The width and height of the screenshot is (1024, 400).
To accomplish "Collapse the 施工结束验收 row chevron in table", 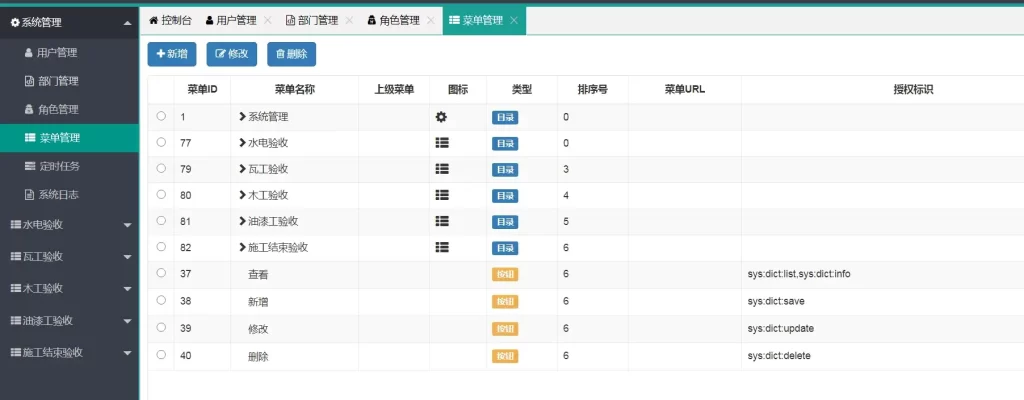I will click(242, 248).
